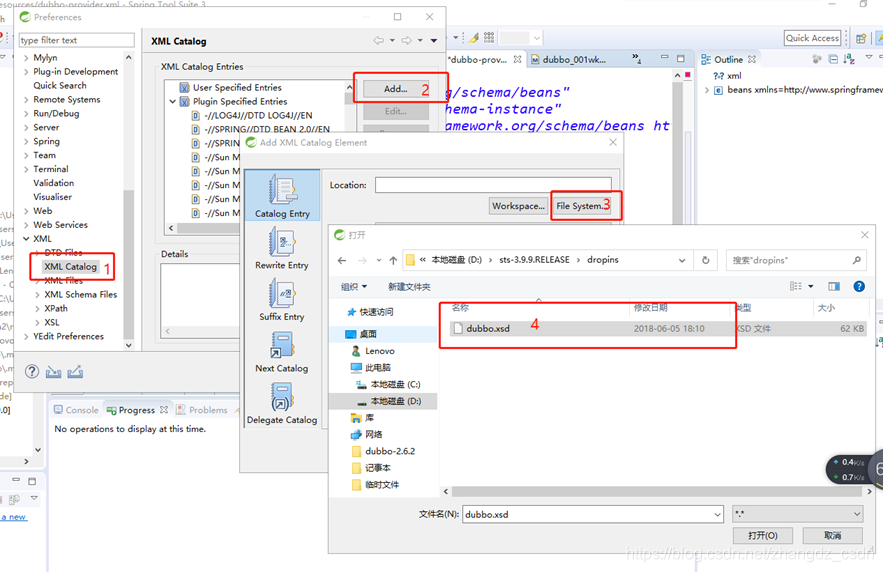Open the Console view tab
The image size is (883, 572).
[76, 410]
